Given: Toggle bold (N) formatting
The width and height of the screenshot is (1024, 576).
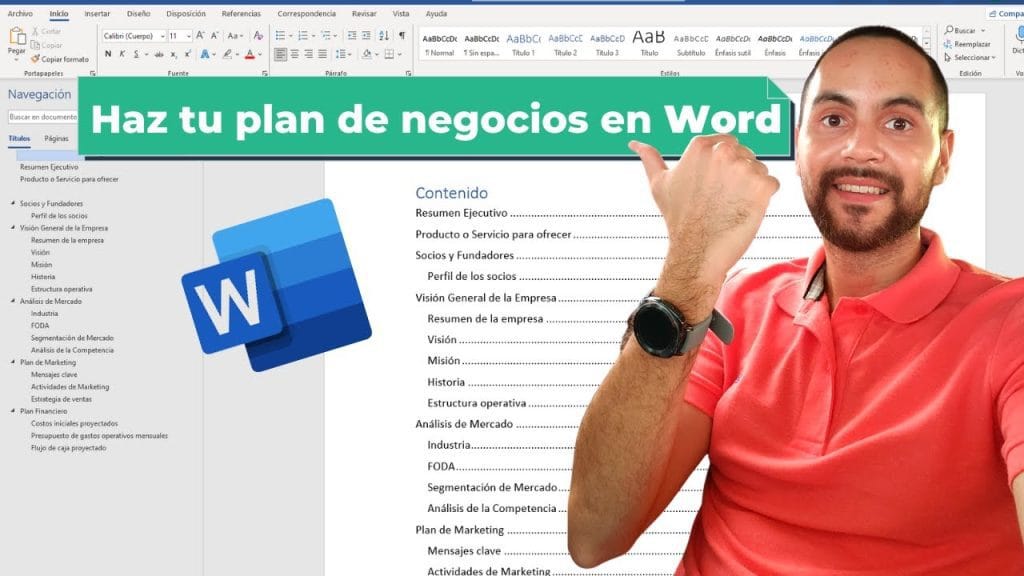Looking at the screenshot, I should click(108, 54).
